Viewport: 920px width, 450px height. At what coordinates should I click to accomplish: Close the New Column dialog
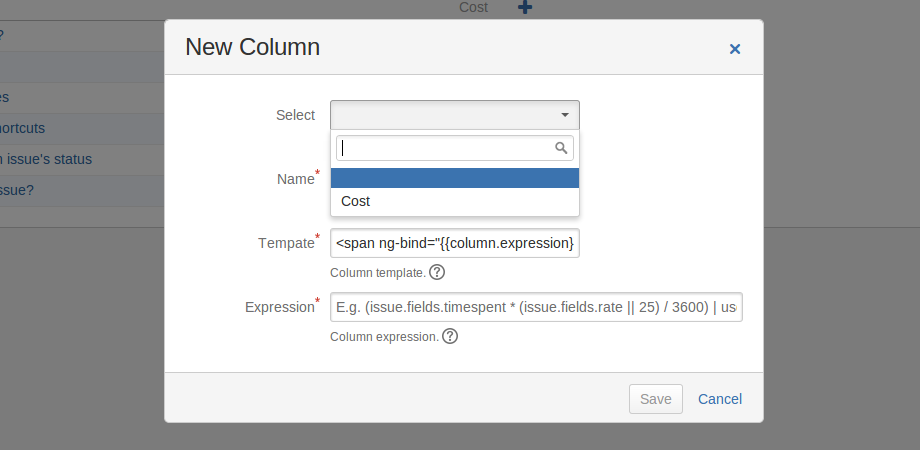point(735,48)
